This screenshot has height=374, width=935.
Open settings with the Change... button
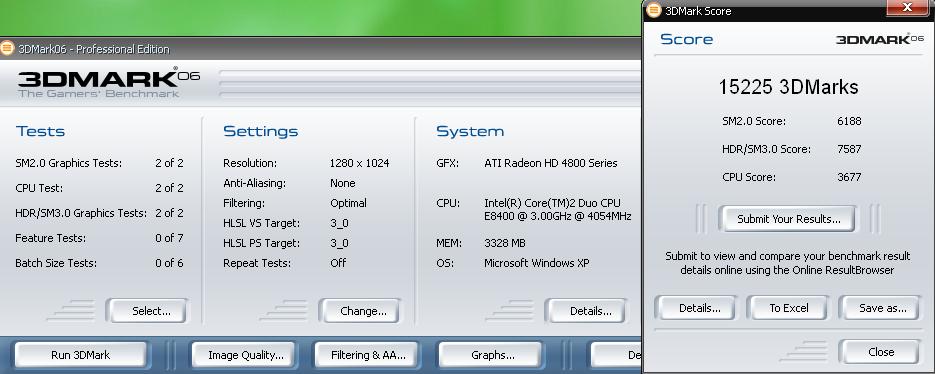click(x=359, y=311)
